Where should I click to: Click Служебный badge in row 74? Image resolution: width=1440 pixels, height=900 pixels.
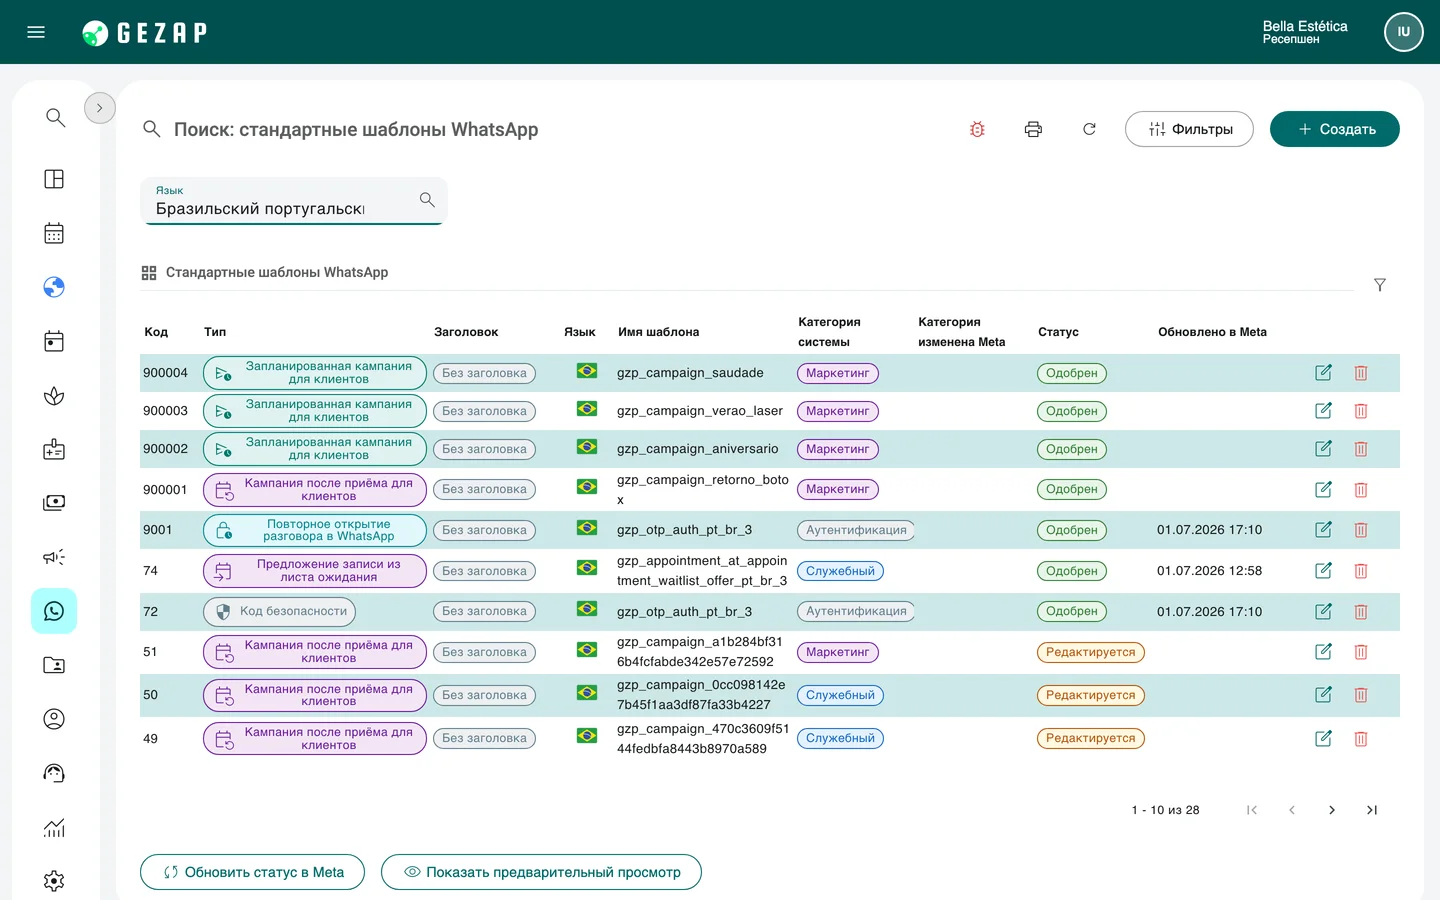(840, 571)
